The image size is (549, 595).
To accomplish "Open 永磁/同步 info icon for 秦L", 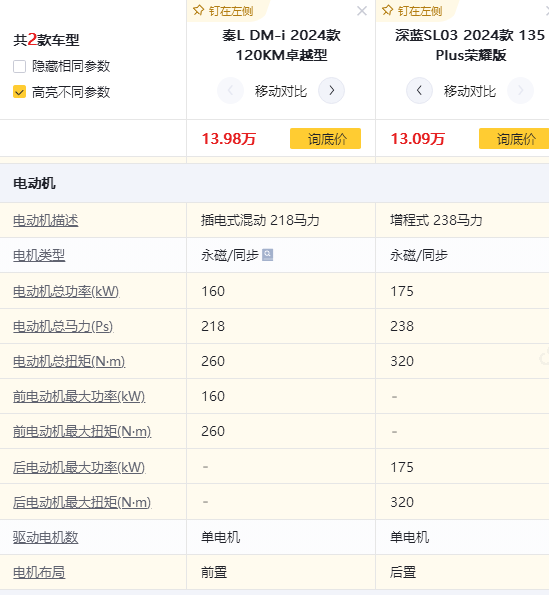I will (x=267, y=255).
